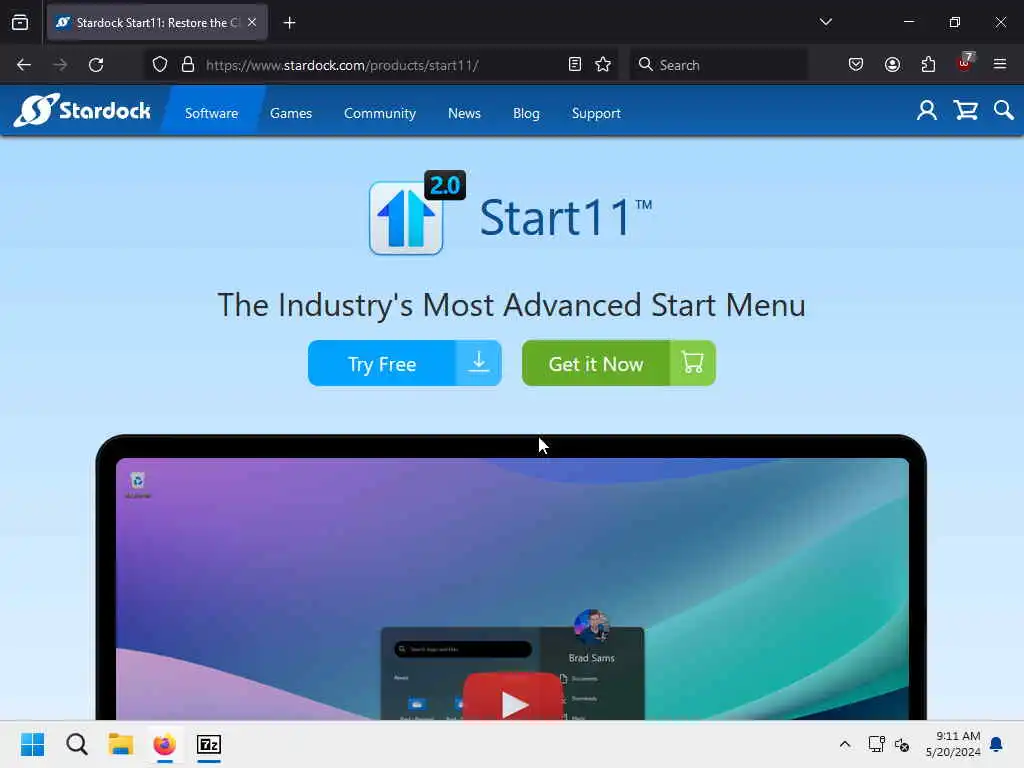Open Stardock site search magnifier
The image size is (1024, 768).
coord(1004,110)
